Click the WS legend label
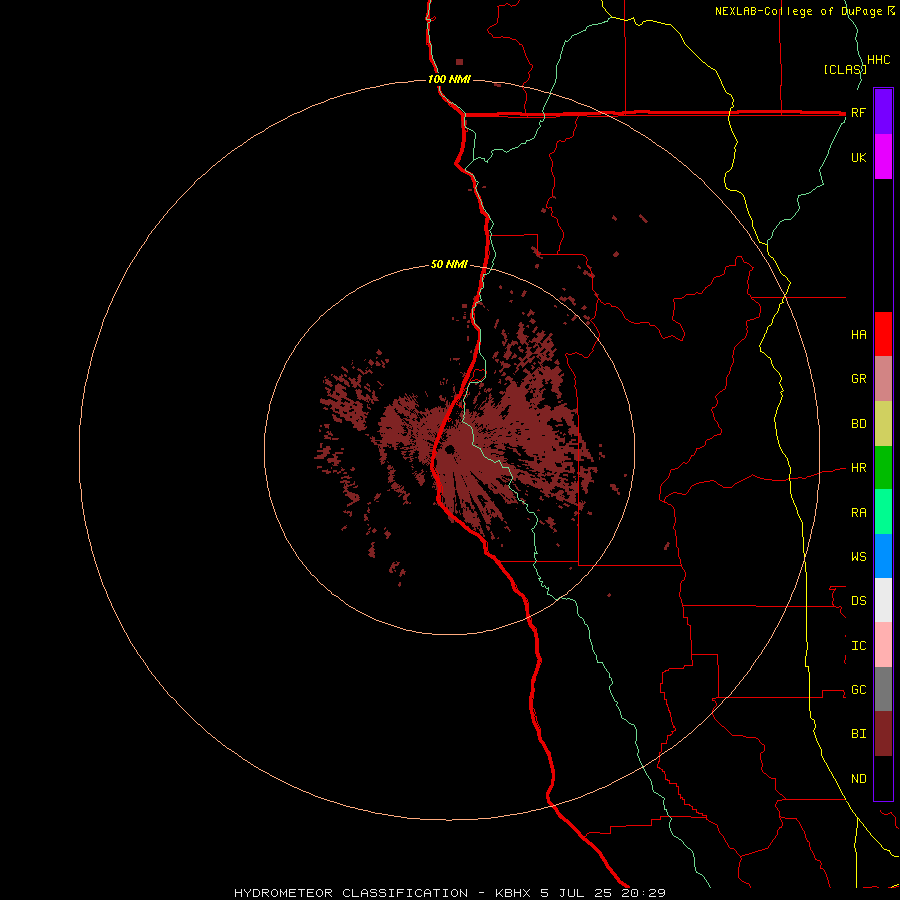The width and height of the screenshot is (900, 900). click(858, 556)
